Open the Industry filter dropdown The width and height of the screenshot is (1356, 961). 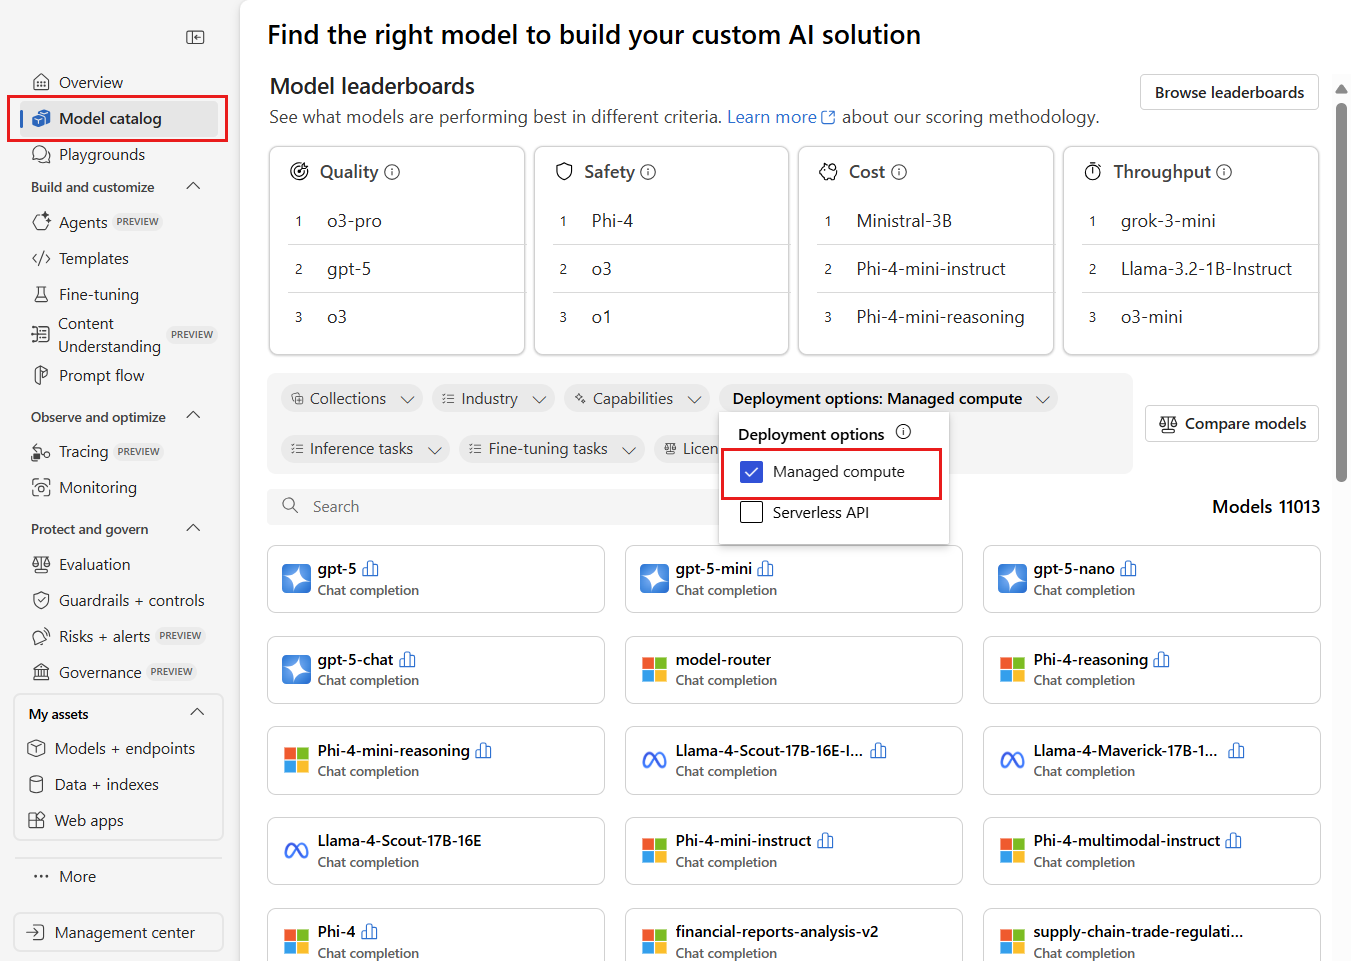(x=493, y=399)
